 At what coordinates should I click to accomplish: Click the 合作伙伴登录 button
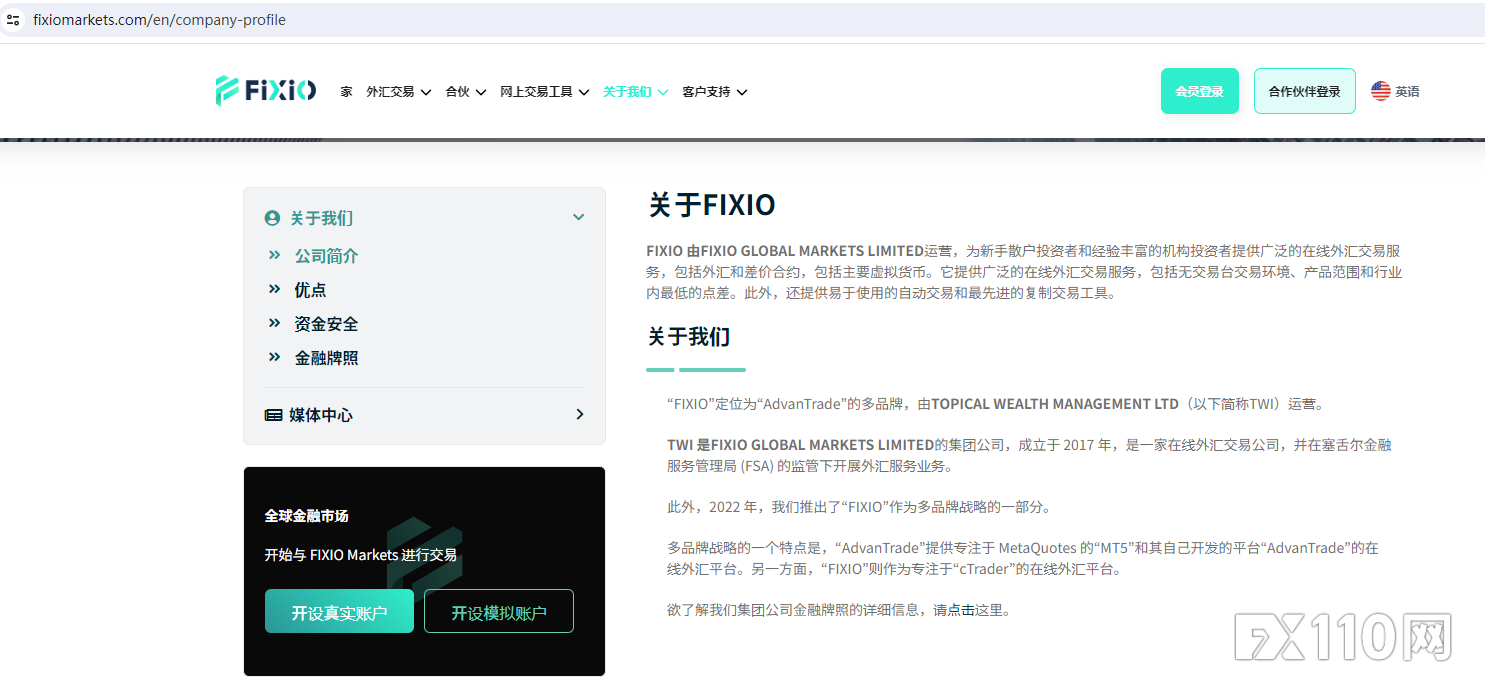[x=1305, y=91]
